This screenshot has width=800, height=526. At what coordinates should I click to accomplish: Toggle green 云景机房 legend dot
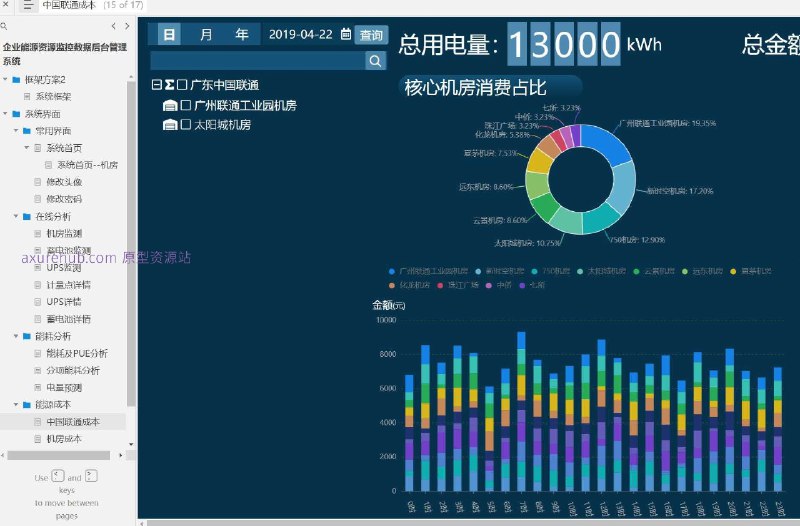click(636, 271)
